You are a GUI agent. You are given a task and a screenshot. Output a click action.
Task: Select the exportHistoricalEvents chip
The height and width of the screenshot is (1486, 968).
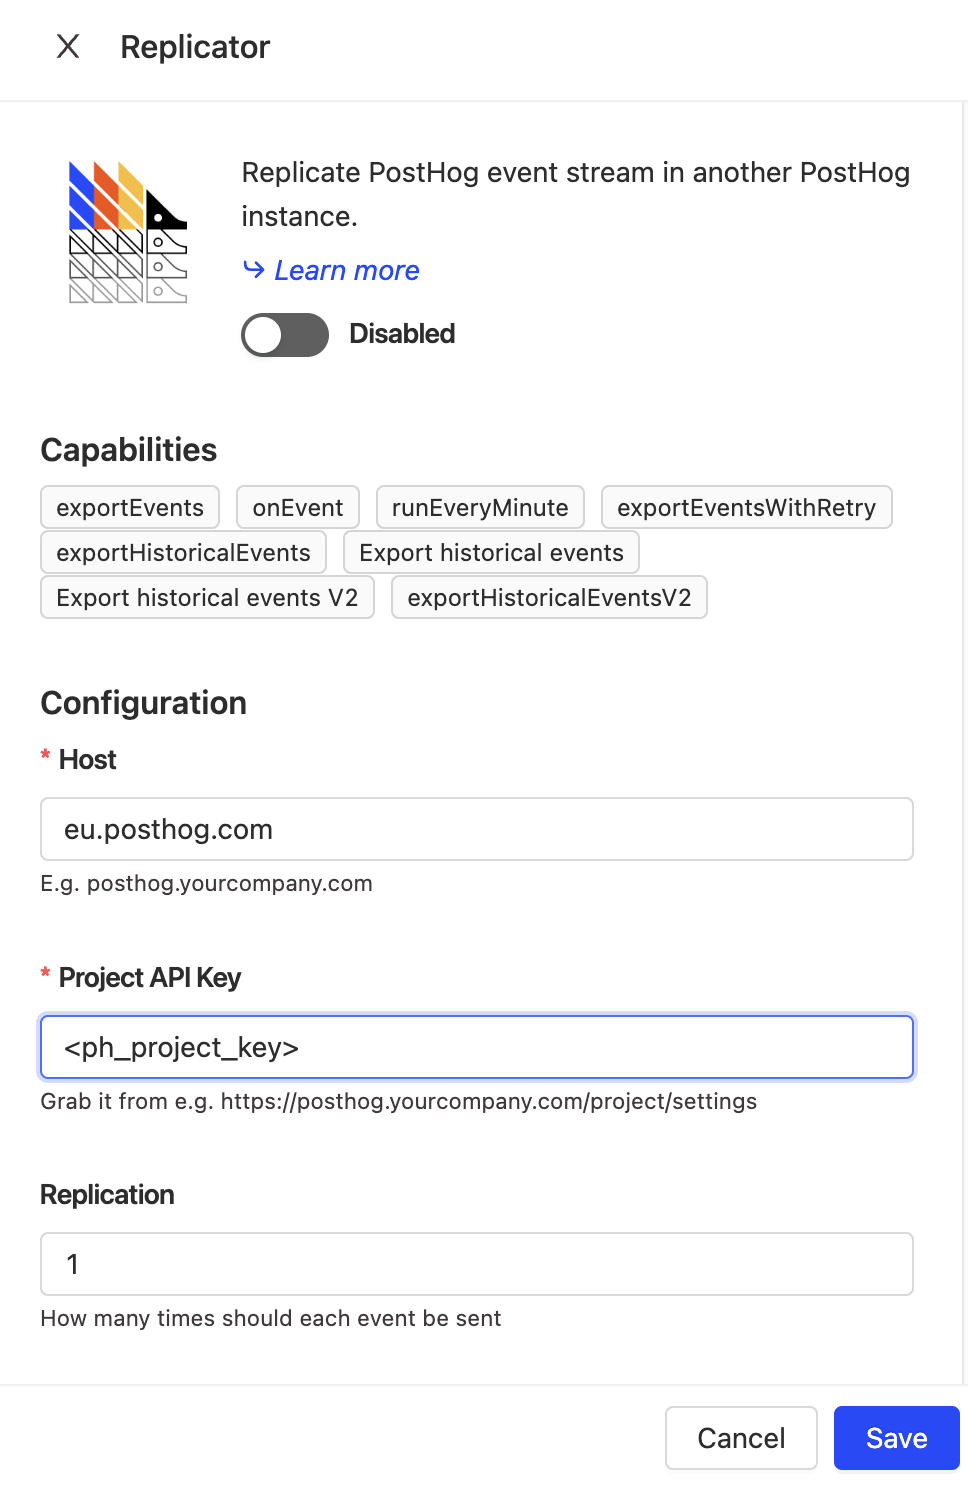(183, 552)
